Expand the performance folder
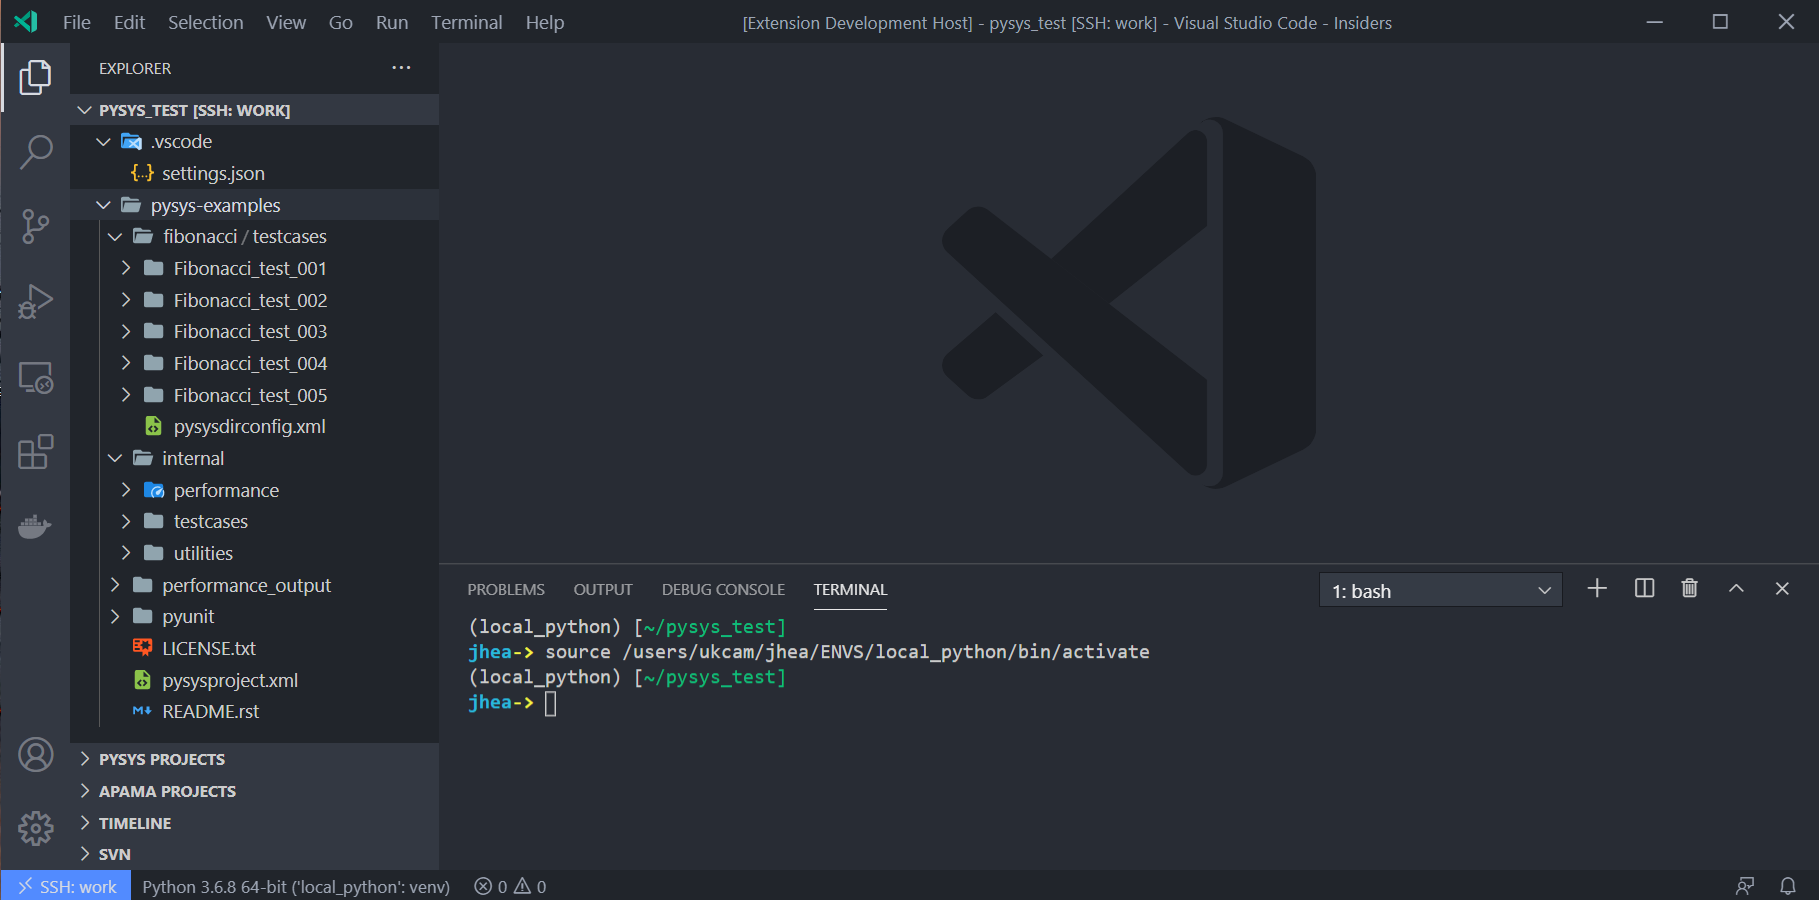Screen dimensions: 1819x900 click(x=254, y=490)
